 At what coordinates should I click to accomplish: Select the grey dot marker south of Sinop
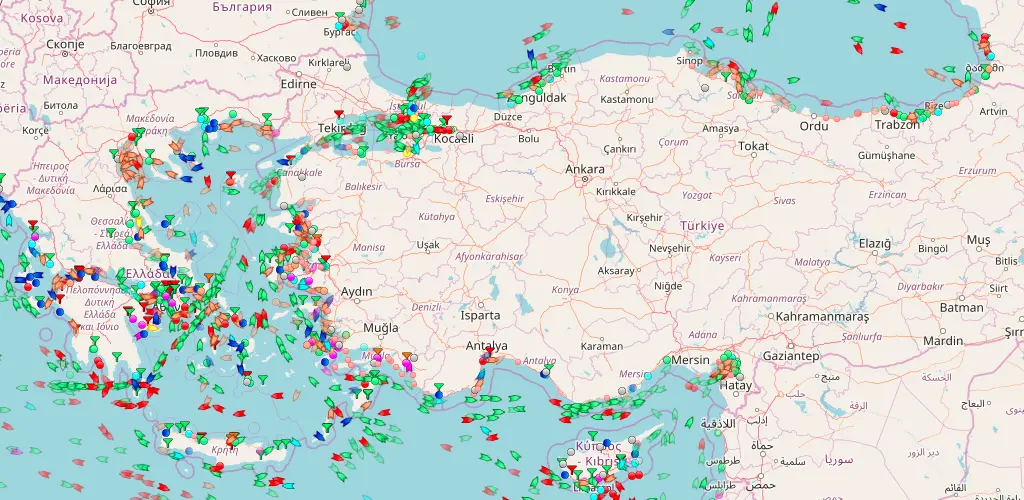pos(705,87)
